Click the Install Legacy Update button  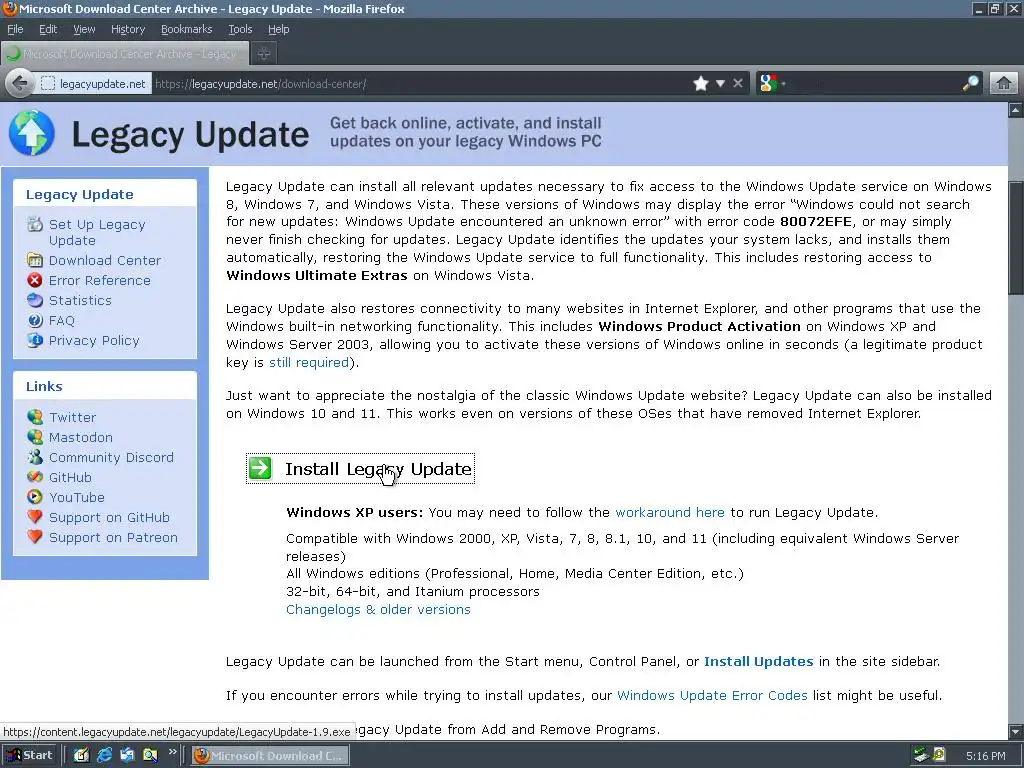[360, 468]
